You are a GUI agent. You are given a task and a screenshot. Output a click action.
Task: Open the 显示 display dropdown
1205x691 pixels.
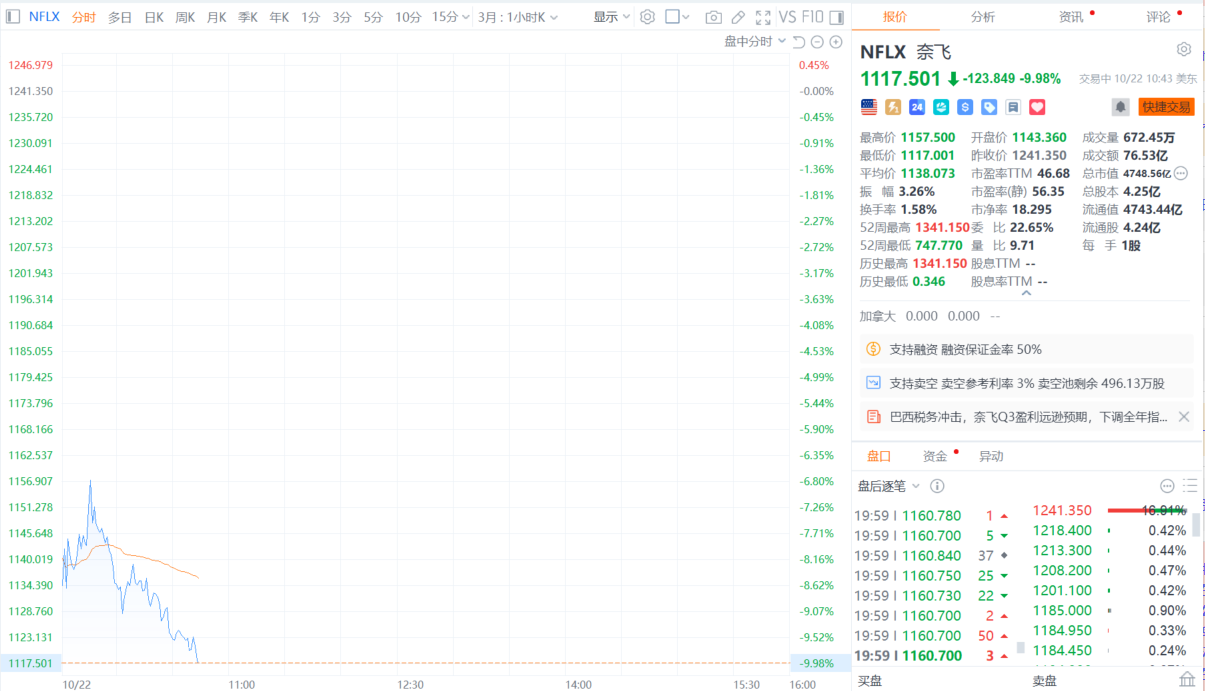(612, 17)
